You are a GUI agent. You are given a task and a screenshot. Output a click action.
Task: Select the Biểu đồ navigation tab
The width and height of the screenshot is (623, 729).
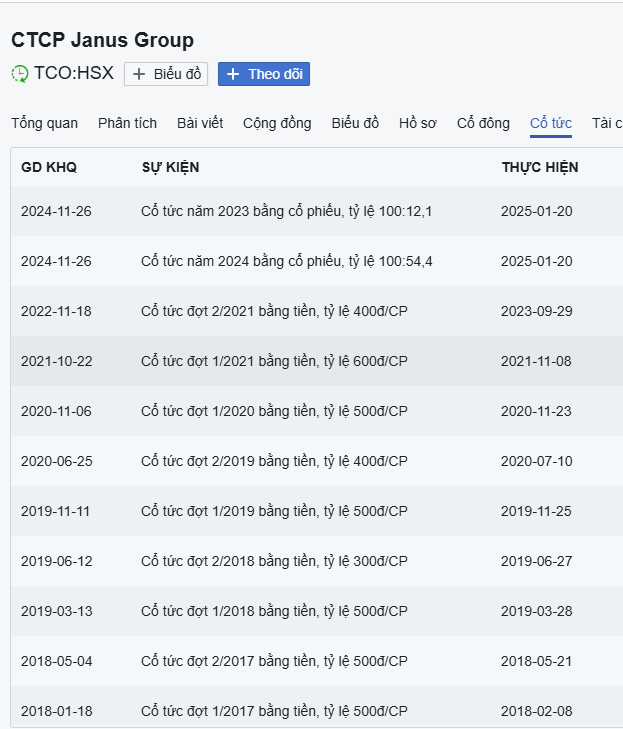355,123
